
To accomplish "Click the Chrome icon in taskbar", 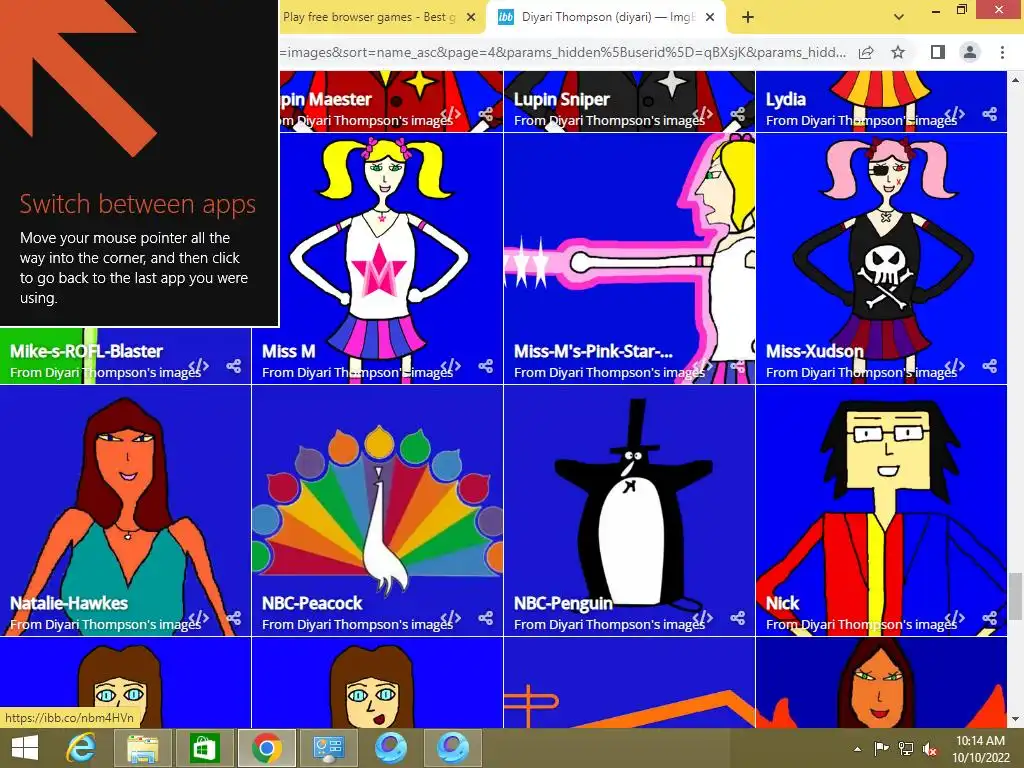I will point(266,748).
